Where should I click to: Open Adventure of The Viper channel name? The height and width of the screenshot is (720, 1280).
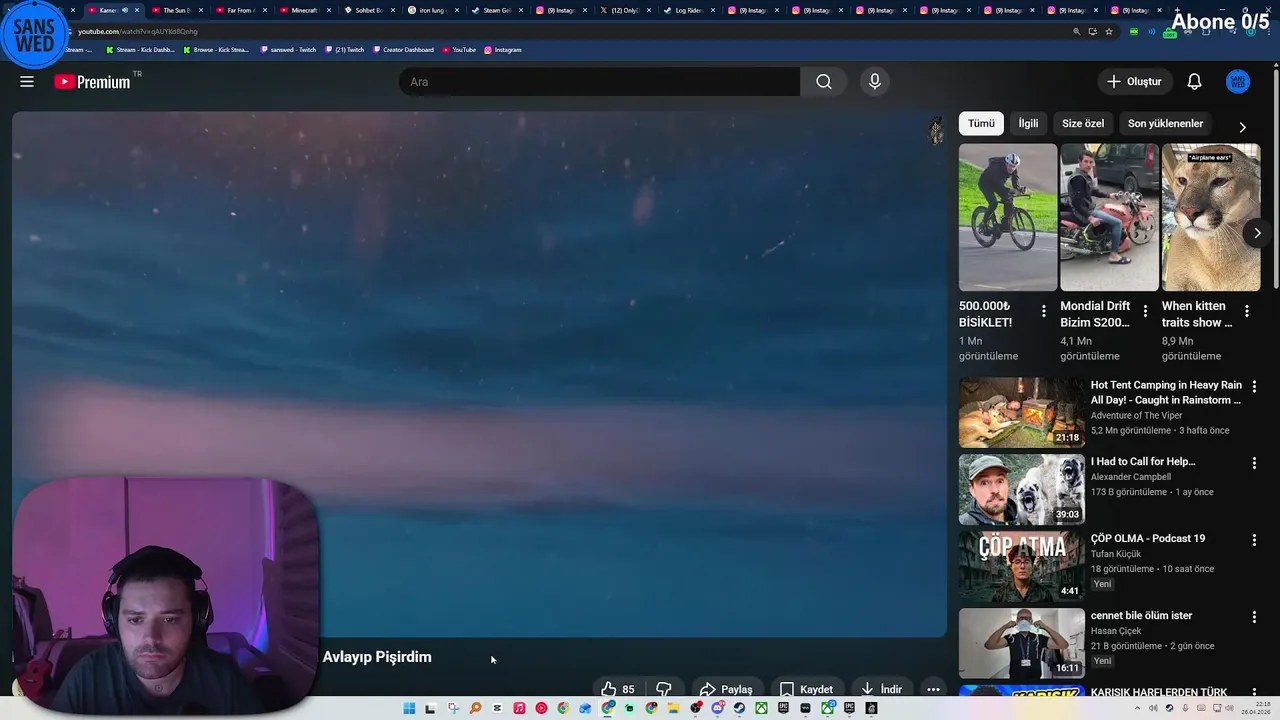coord(1136,415)
